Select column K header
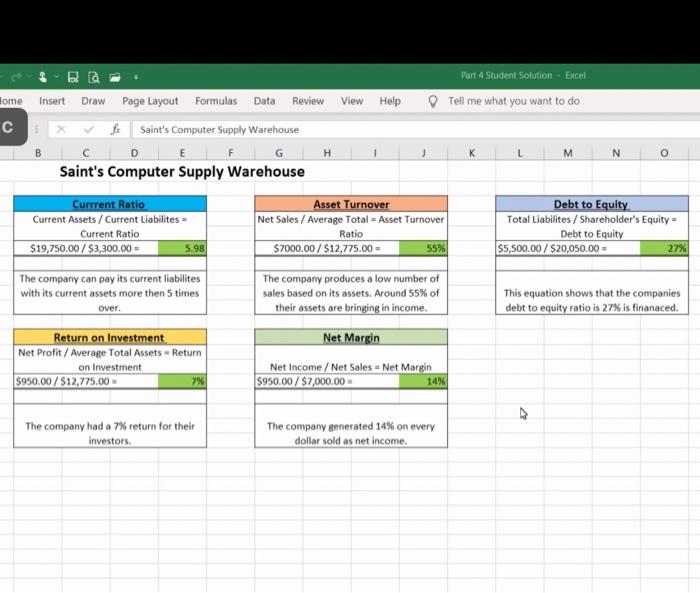 pyautogui.click(x=471, y=153)
